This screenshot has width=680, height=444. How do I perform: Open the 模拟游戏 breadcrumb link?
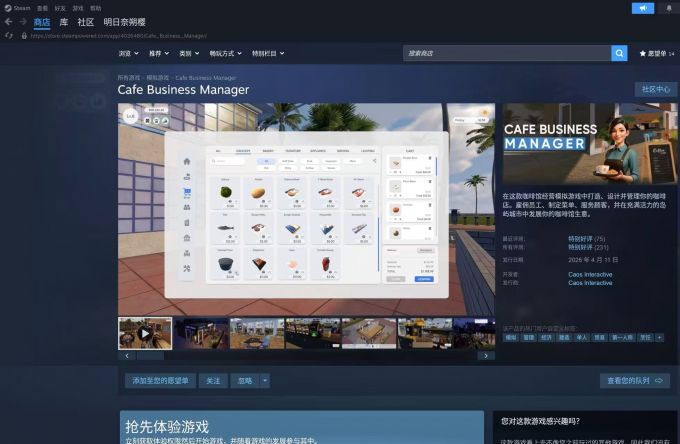click(157, 78)
